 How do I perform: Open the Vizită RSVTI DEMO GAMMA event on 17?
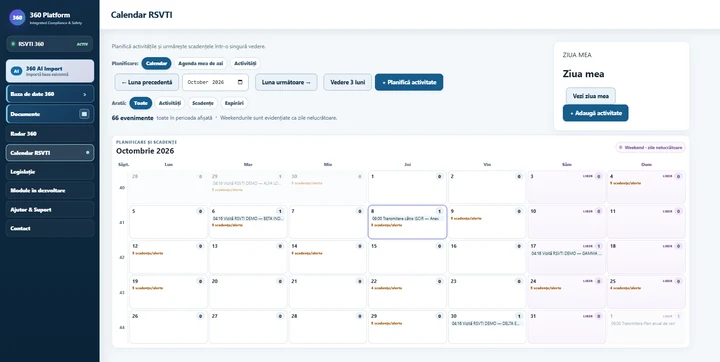(x=567, y=253)
